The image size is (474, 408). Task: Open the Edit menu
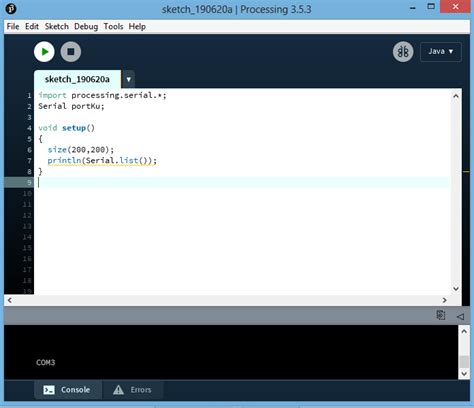coord(32,26)
